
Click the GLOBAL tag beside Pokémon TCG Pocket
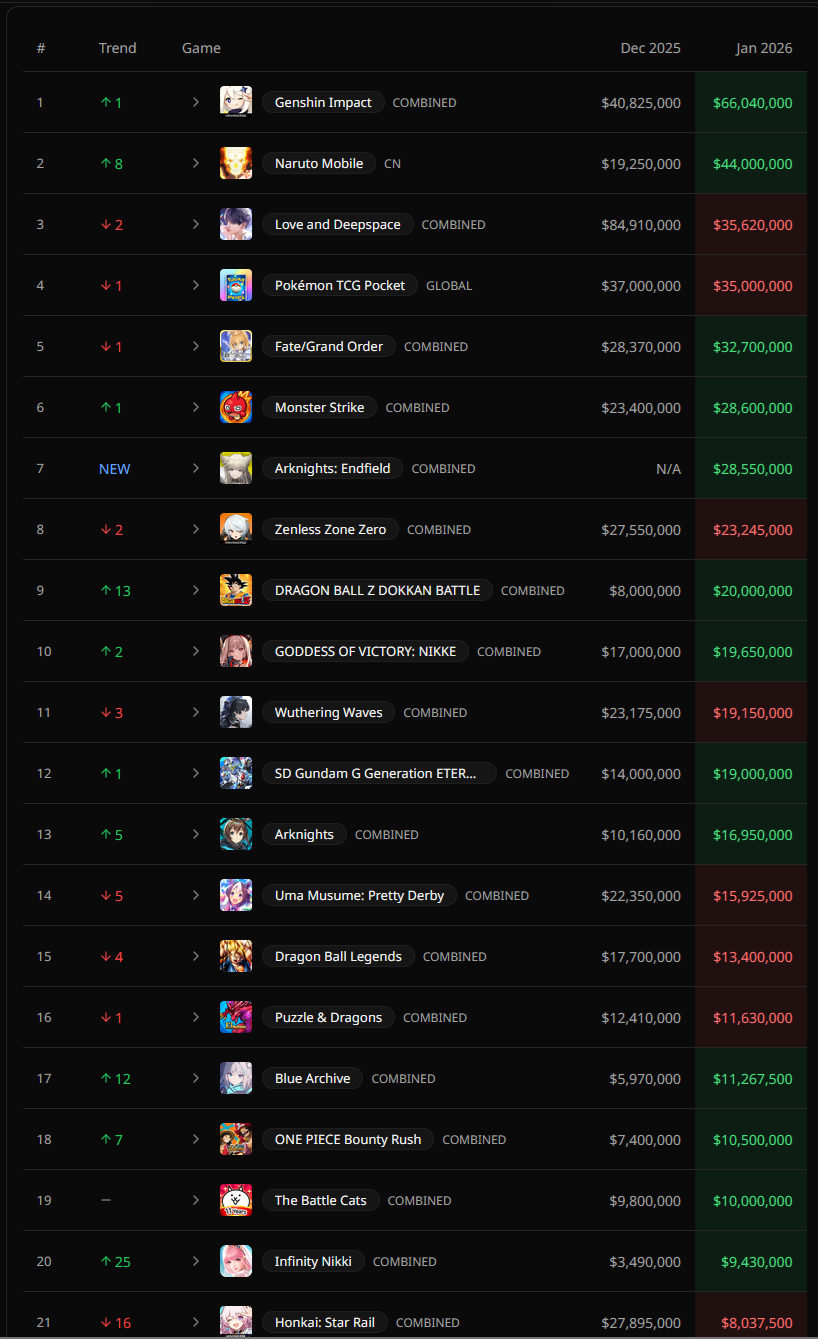[449, 285]
